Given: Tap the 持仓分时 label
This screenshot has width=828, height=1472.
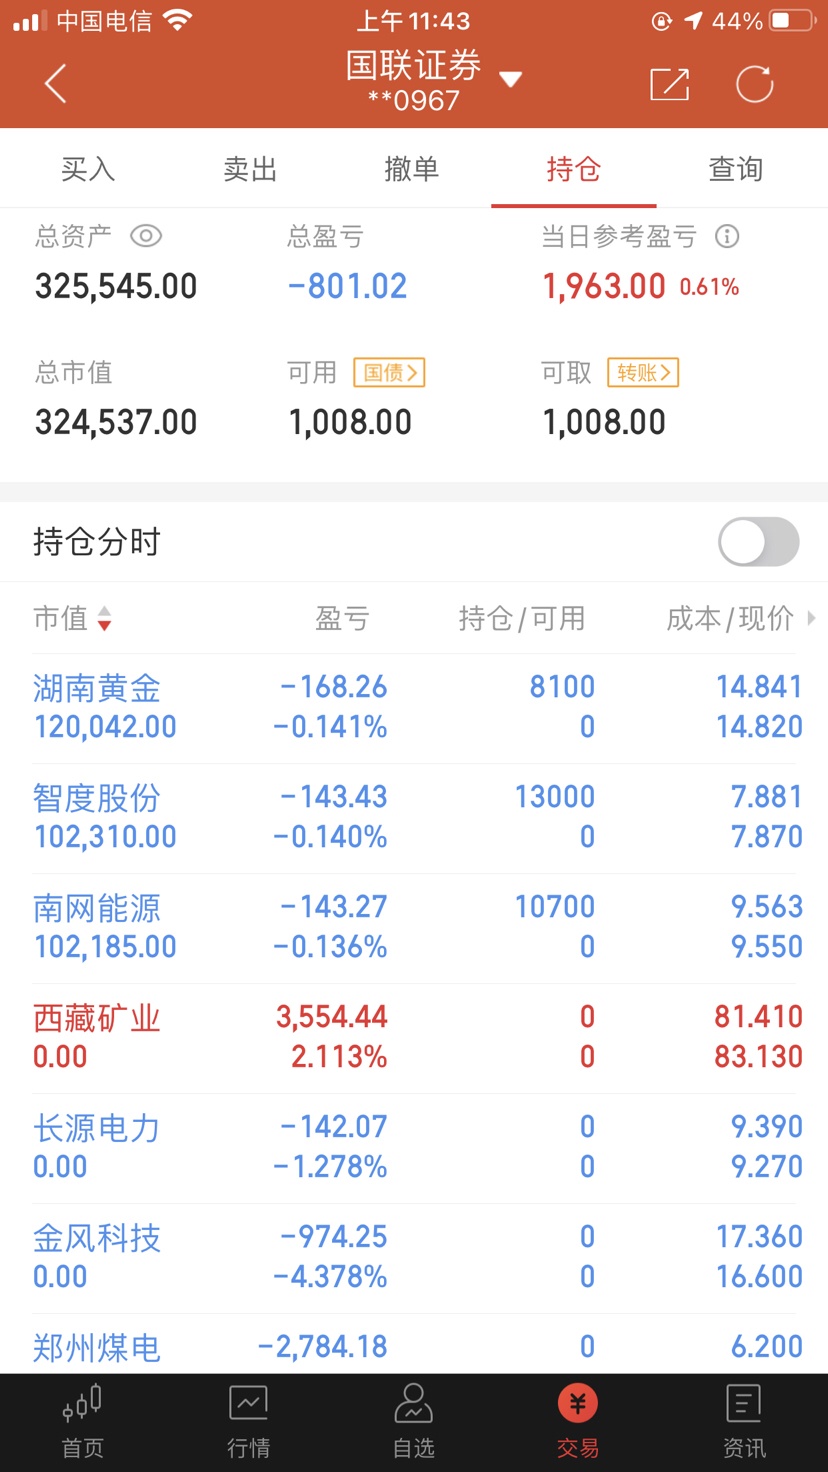Looking at the screenshot, I should [x=97, y=542].
